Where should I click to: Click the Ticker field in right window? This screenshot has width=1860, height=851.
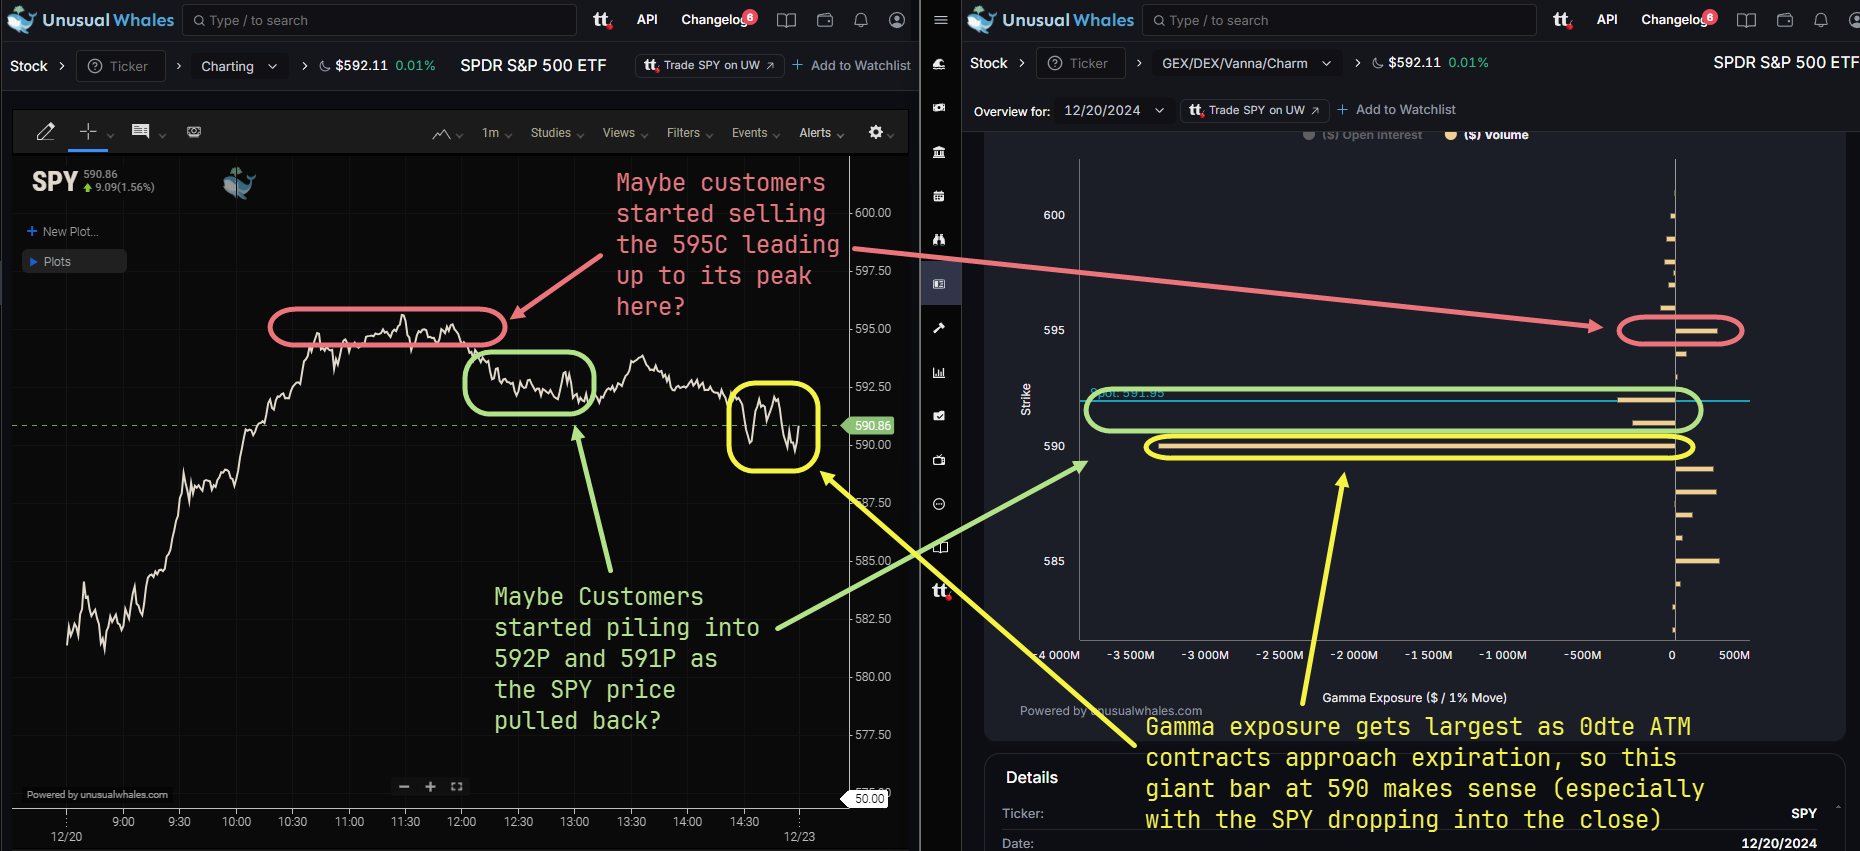pos(1080,63)
